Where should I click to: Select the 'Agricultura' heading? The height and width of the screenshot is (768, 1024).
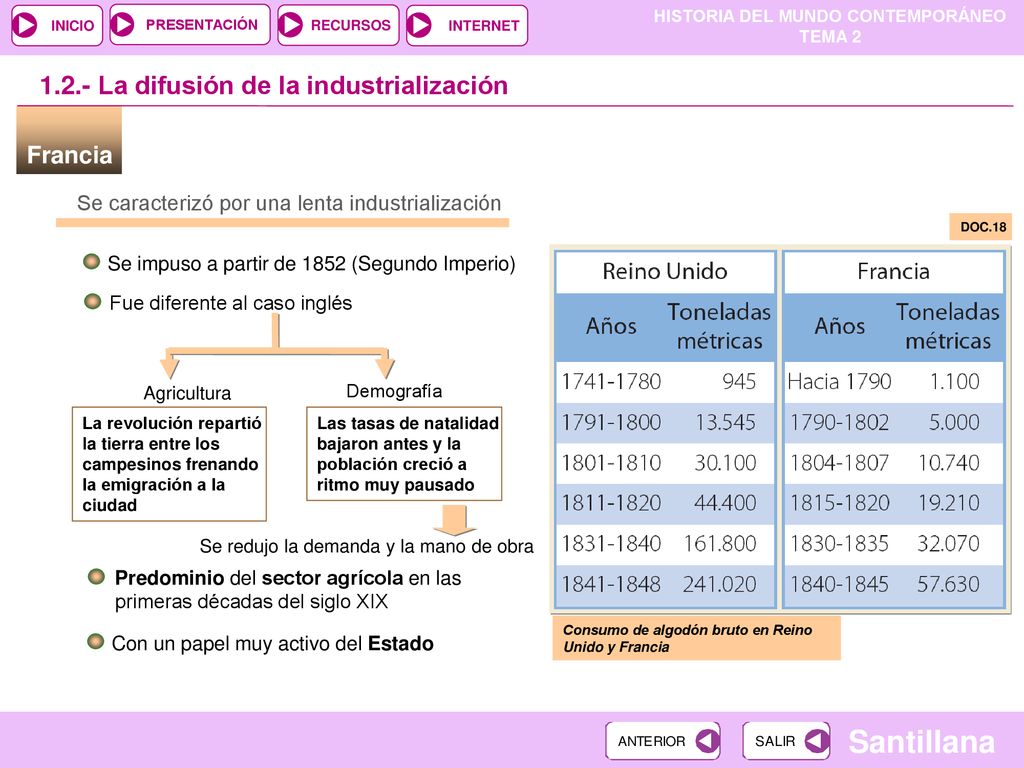(187, 393)
